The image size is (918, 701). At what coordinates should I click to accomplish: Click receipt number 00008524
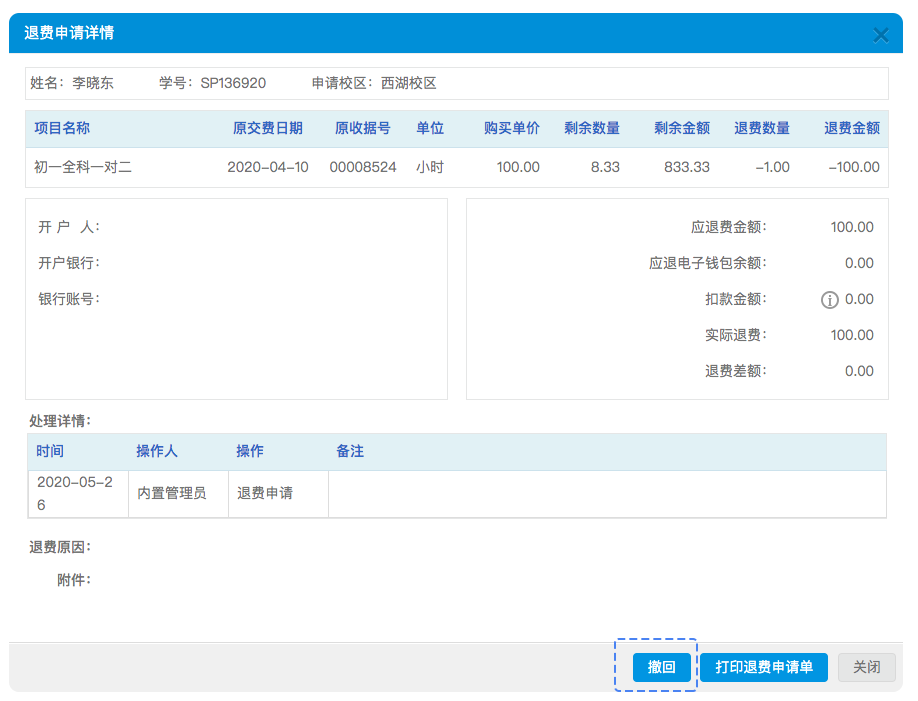pos(363,167)
